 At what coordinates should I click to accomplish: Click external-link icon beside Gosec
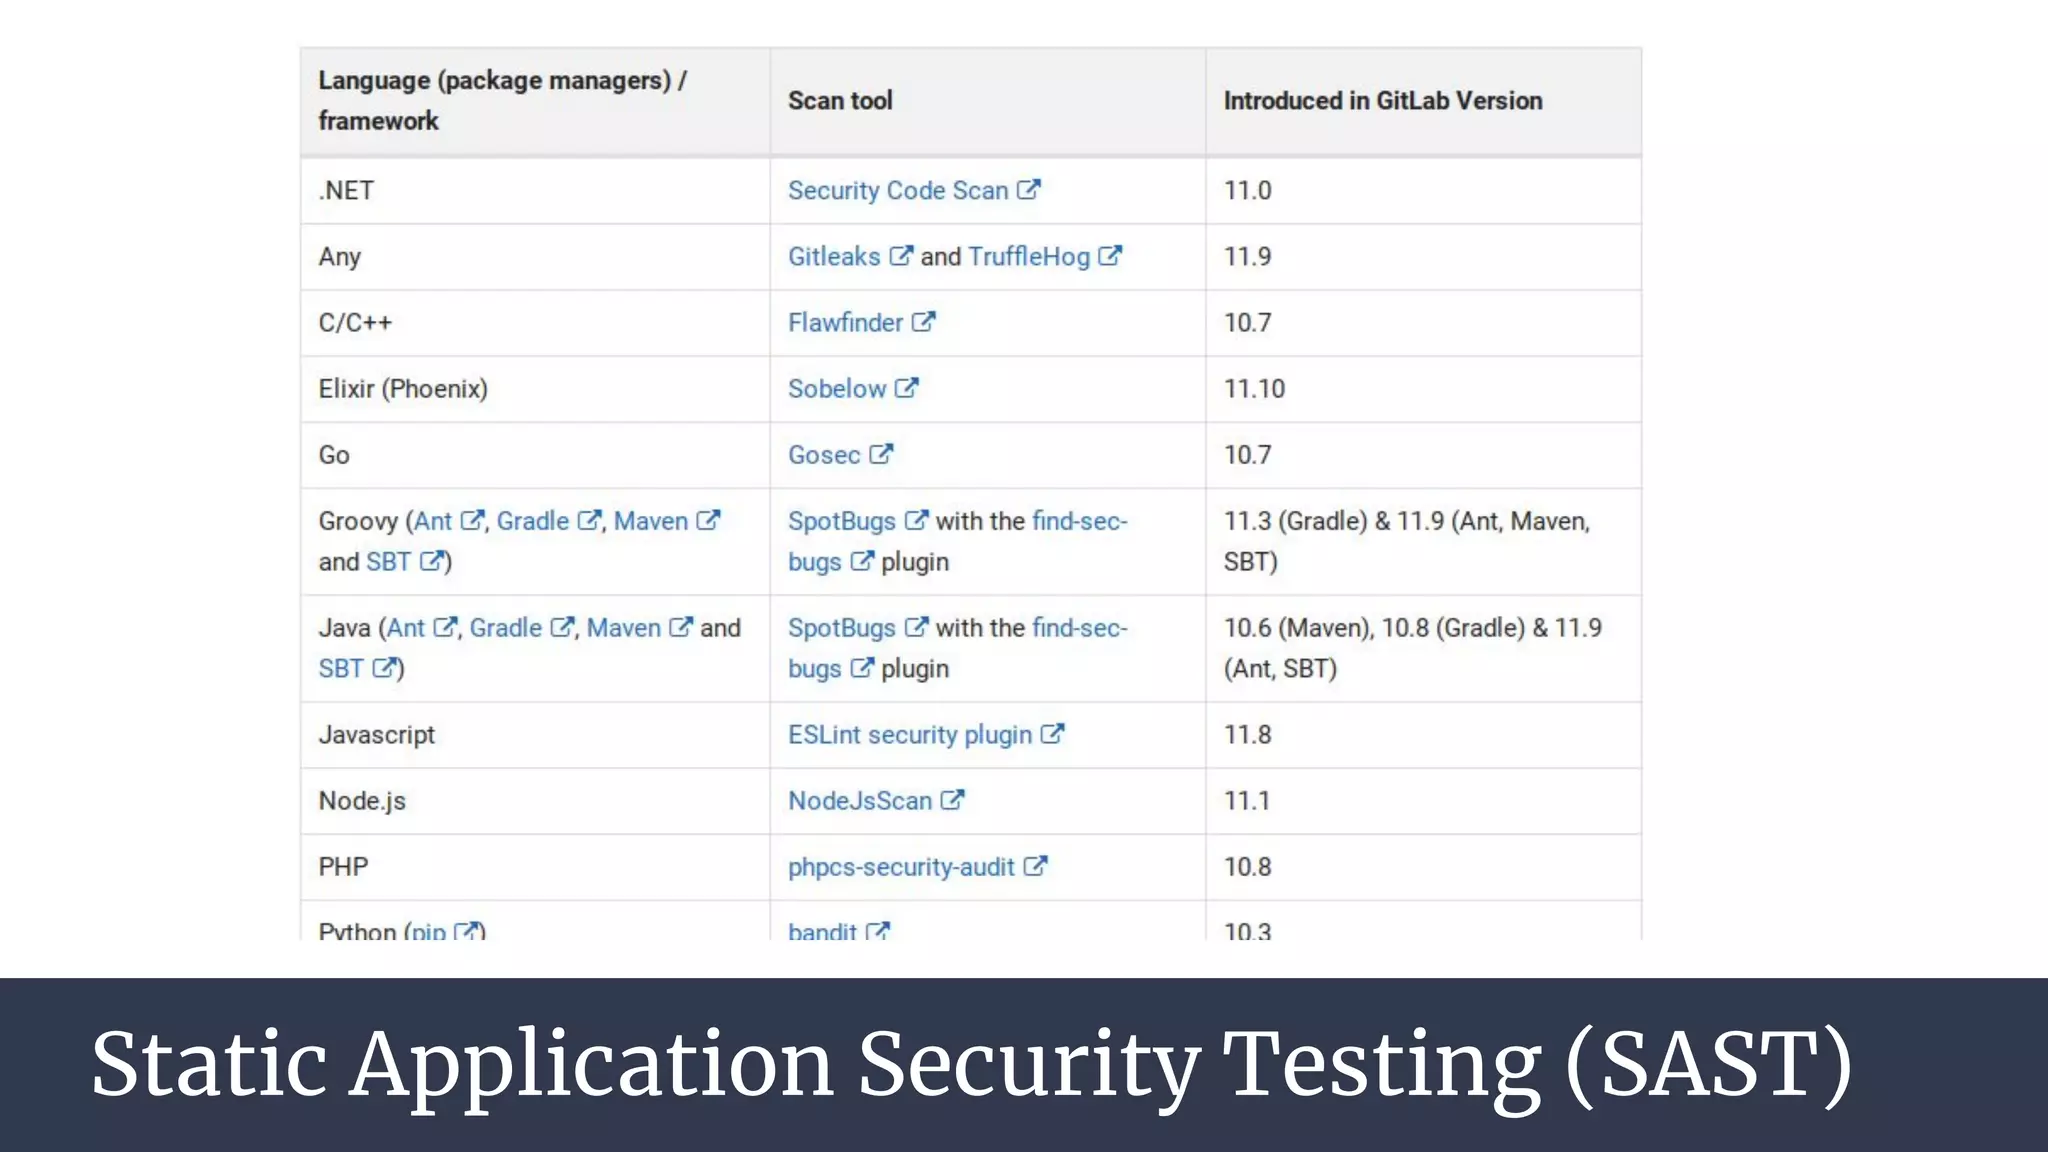tap(881, 453)
